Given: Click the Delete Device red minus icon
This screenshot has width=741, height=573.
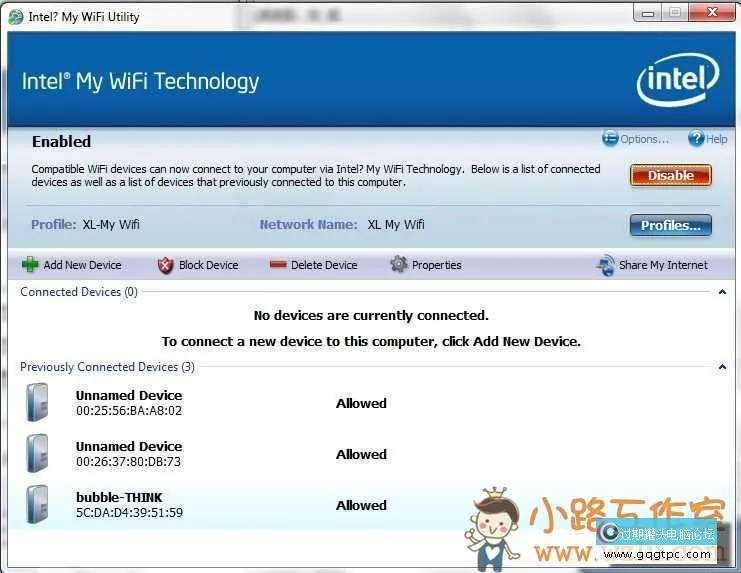Looking at the screenshot, I should point(278,265).
